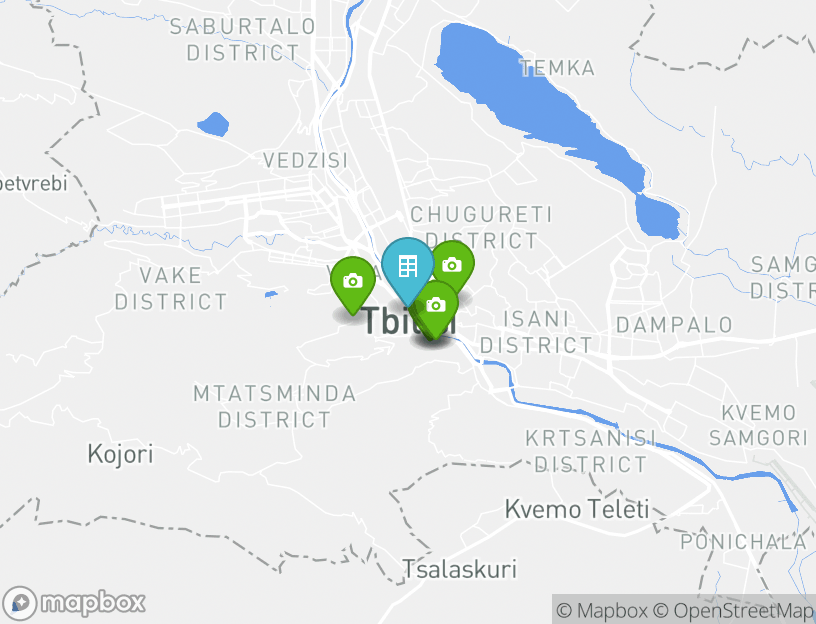
Task: Click the Saburtalo District label
Action: [x=243, y=40]
